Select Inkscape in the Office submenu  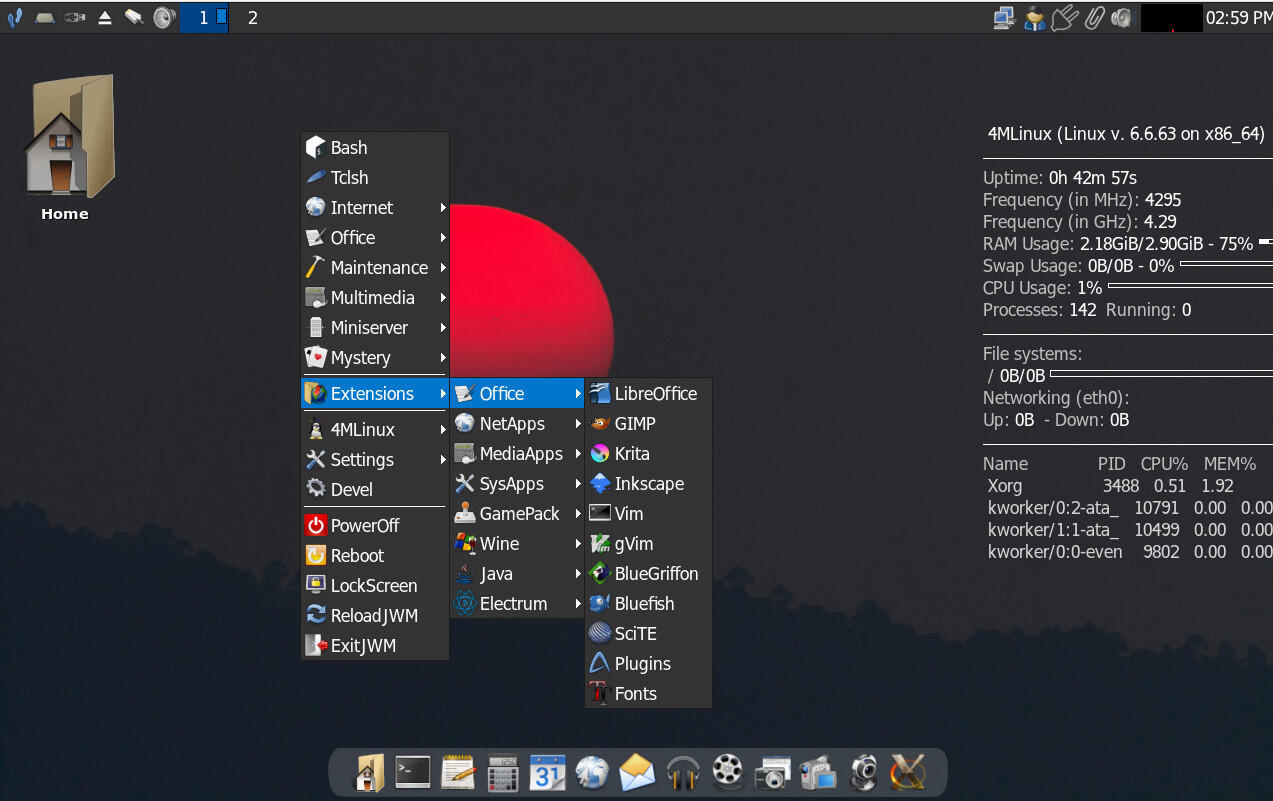[x=648, y=484]
